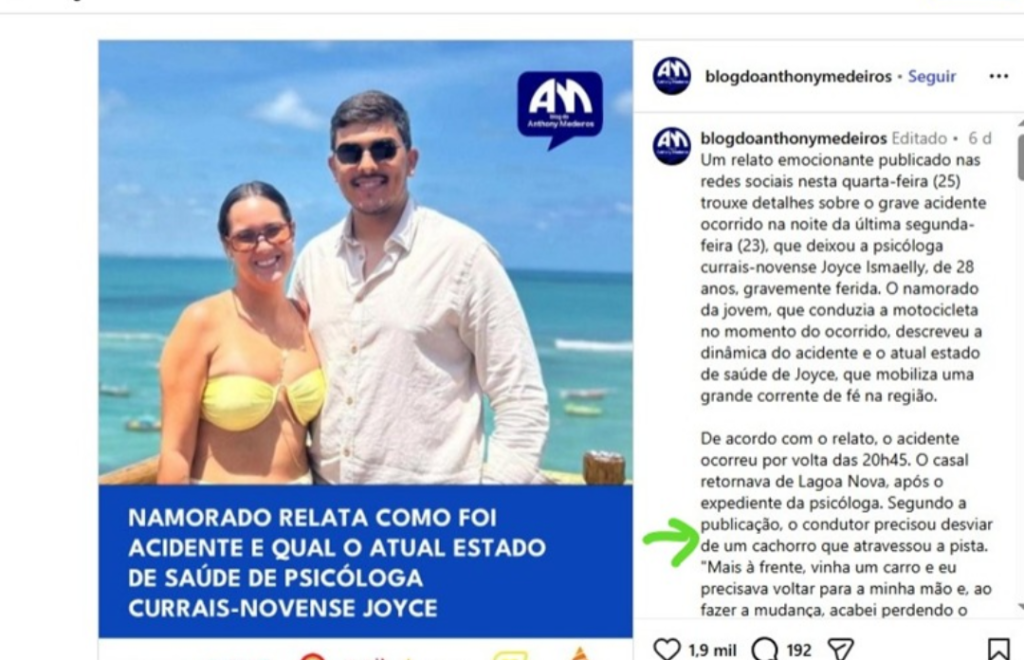Click the 6 d post timestamp
The width and height of the screenshot is (1024, 660).
(980, 138)
